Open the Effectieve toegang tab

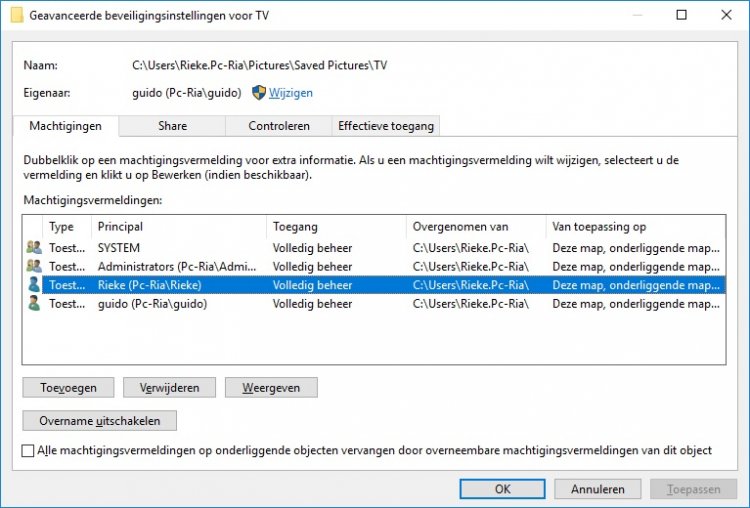click(385, 126)
